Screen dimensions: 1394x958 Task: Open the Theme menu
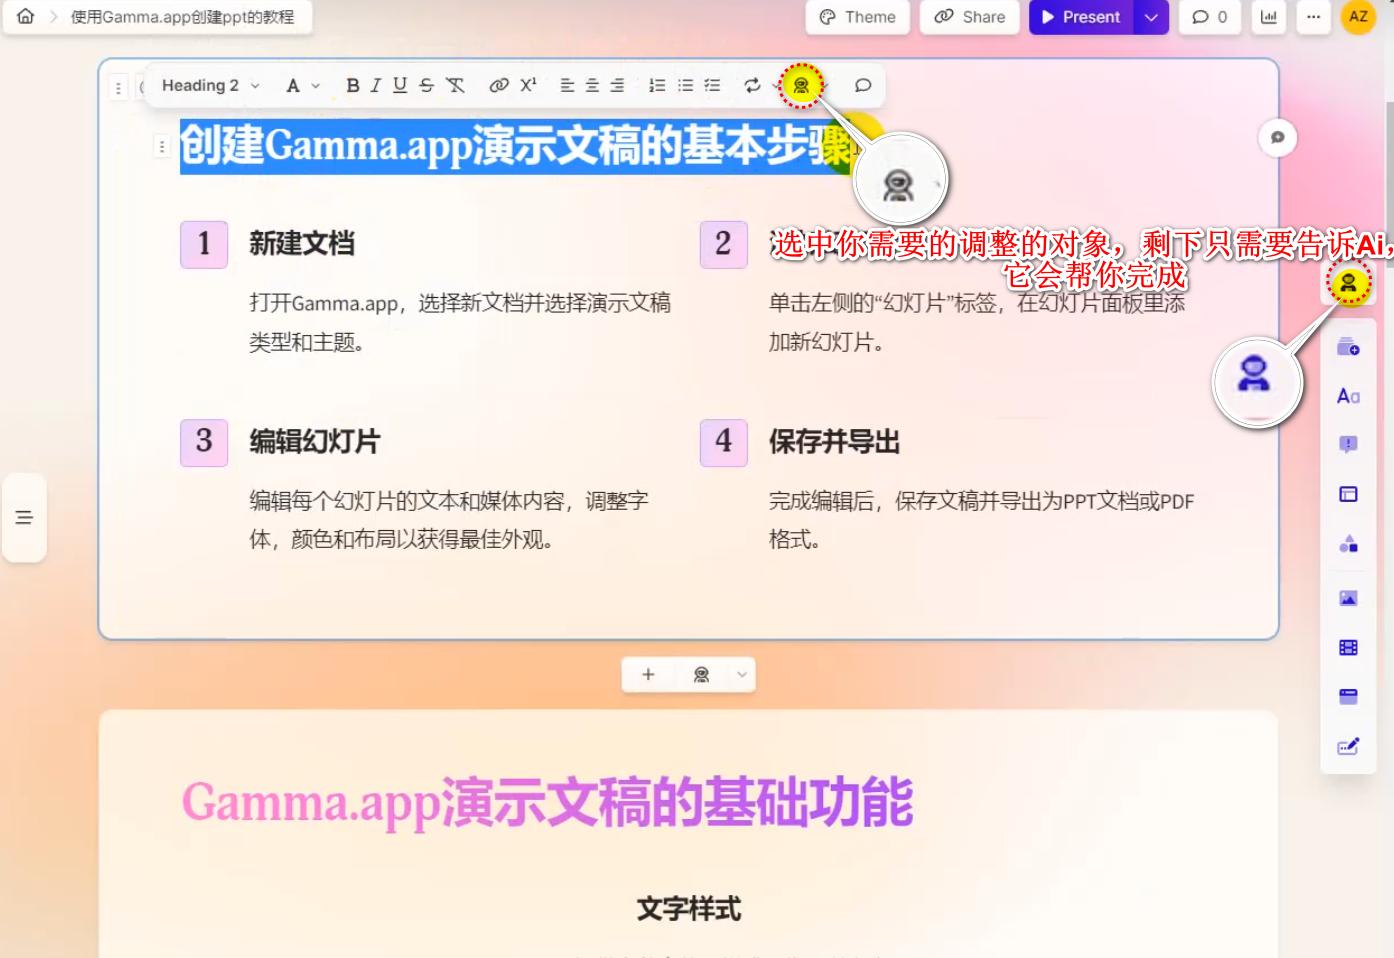pos(857,16)
